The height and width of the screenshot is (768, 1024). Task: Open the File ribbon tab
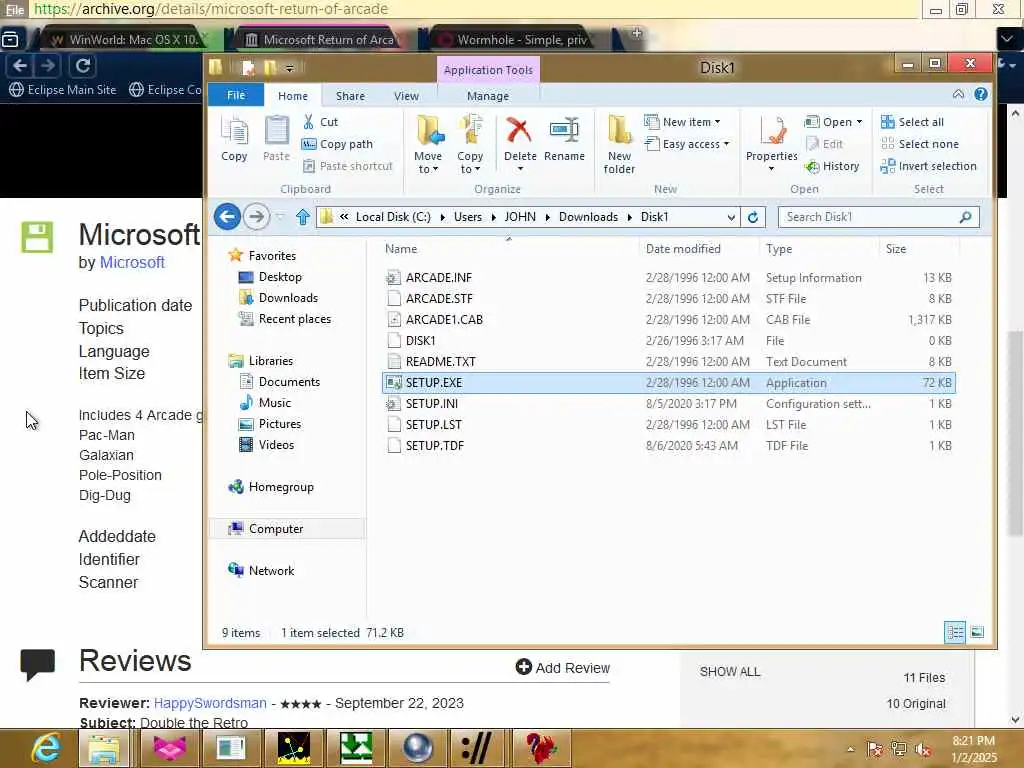click(236, 95)
